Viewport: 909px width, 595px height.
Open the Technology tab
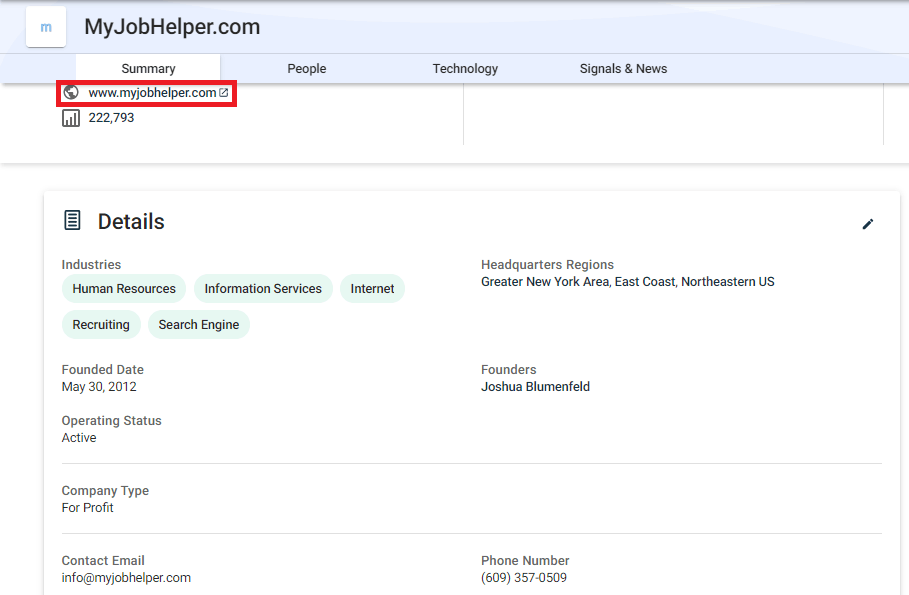(465, 68)
